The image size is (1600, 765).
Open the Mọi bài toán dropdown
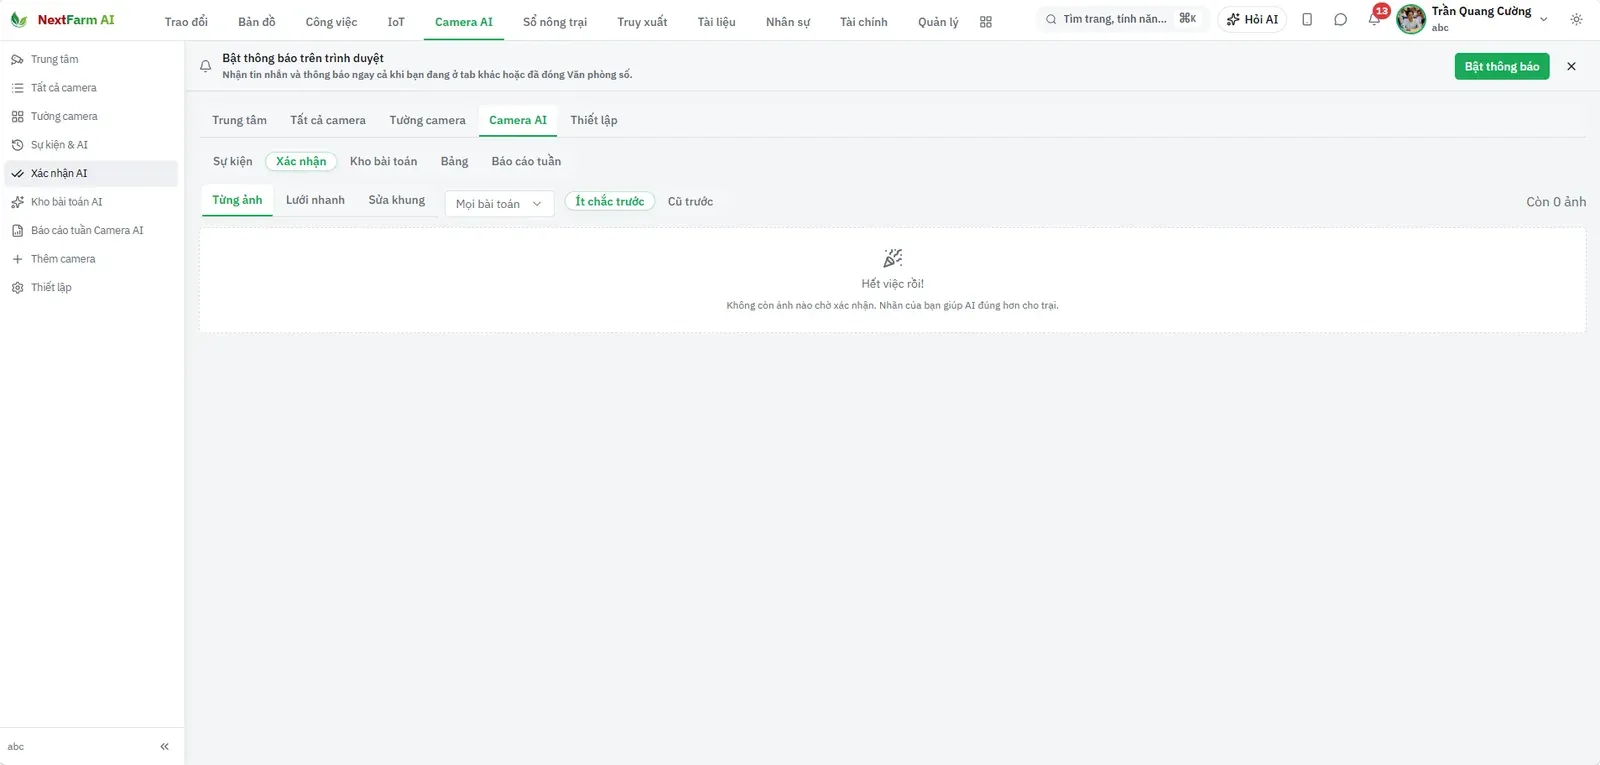499,203
